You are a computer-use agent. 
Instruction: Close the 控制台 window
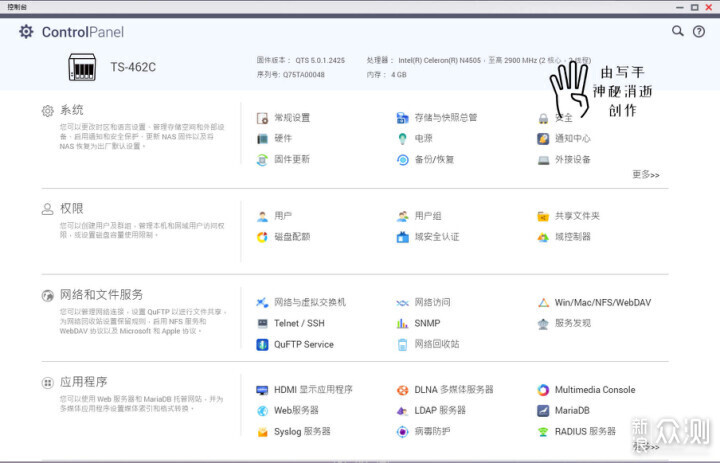pos(709,7)
